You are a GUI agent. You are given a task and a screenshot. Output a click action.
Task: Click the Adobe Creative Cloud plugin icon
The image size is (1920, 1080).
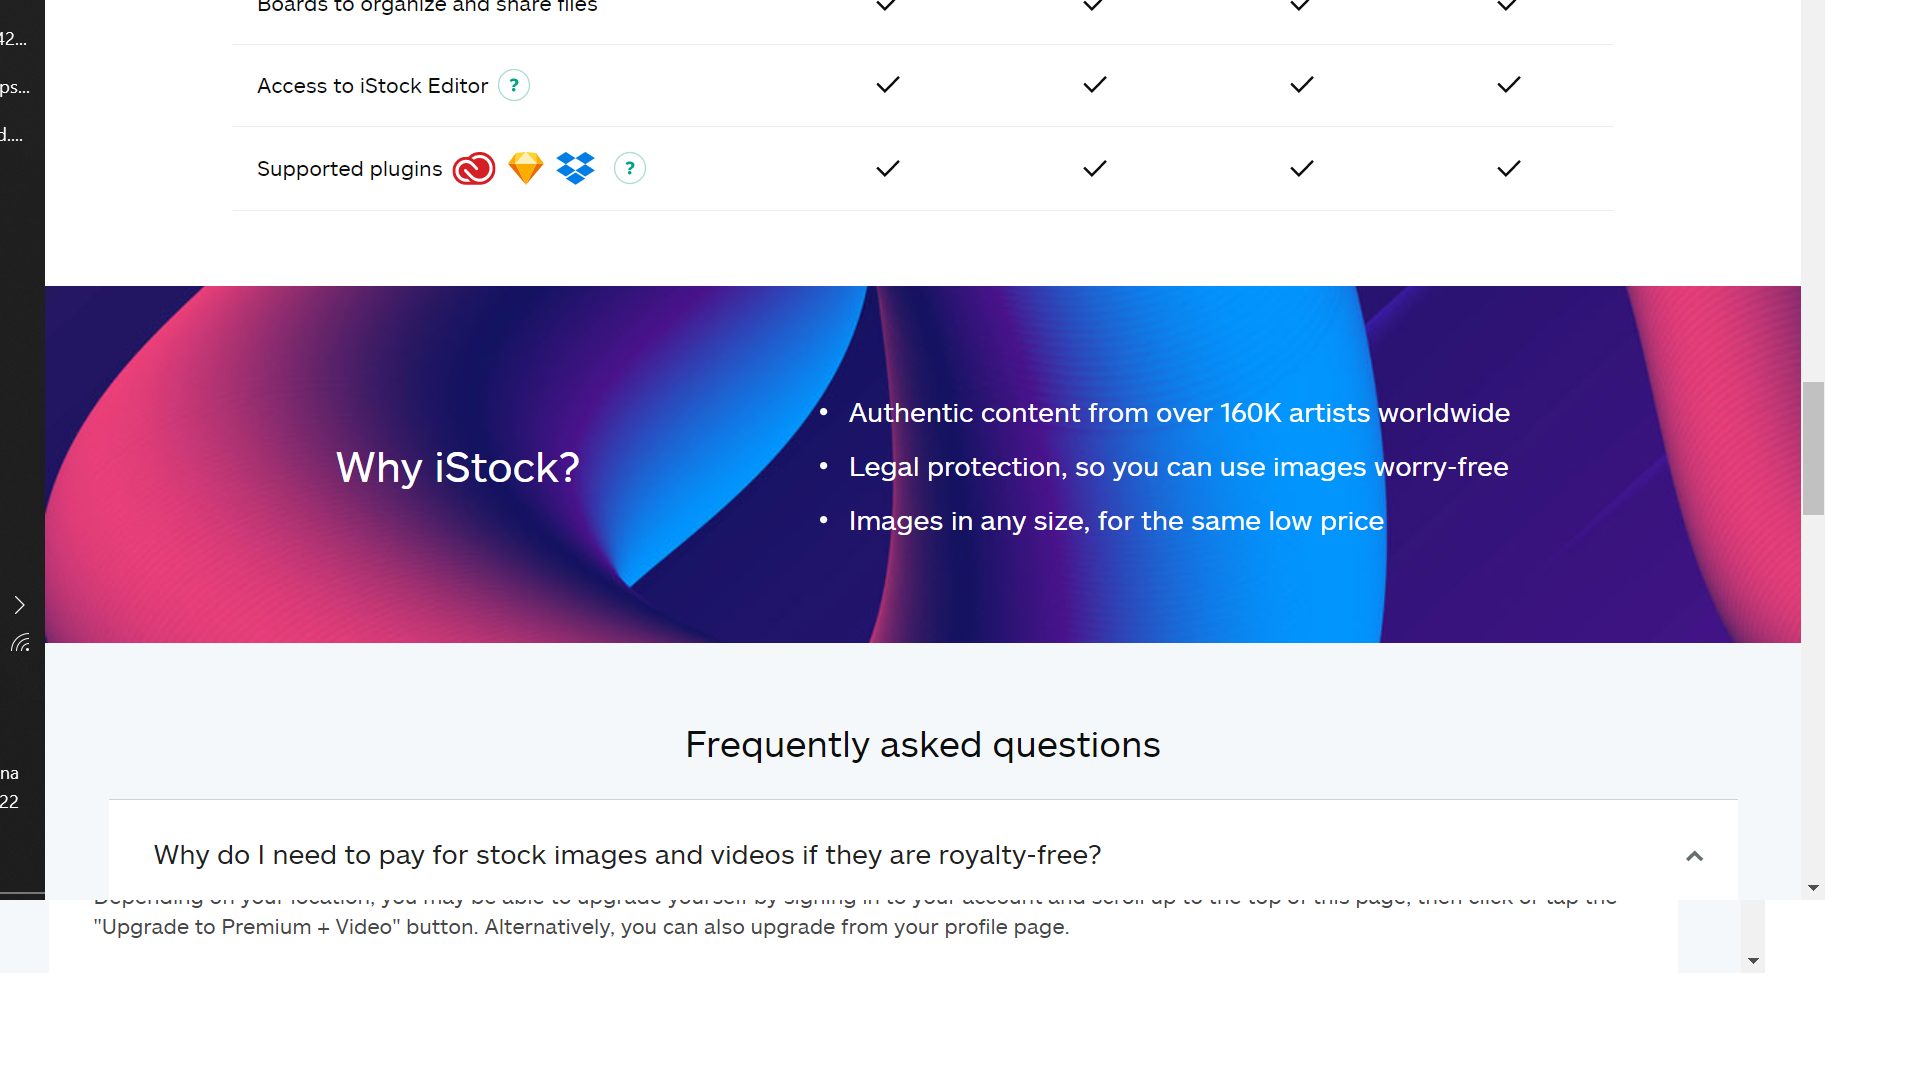coord(474,169)
